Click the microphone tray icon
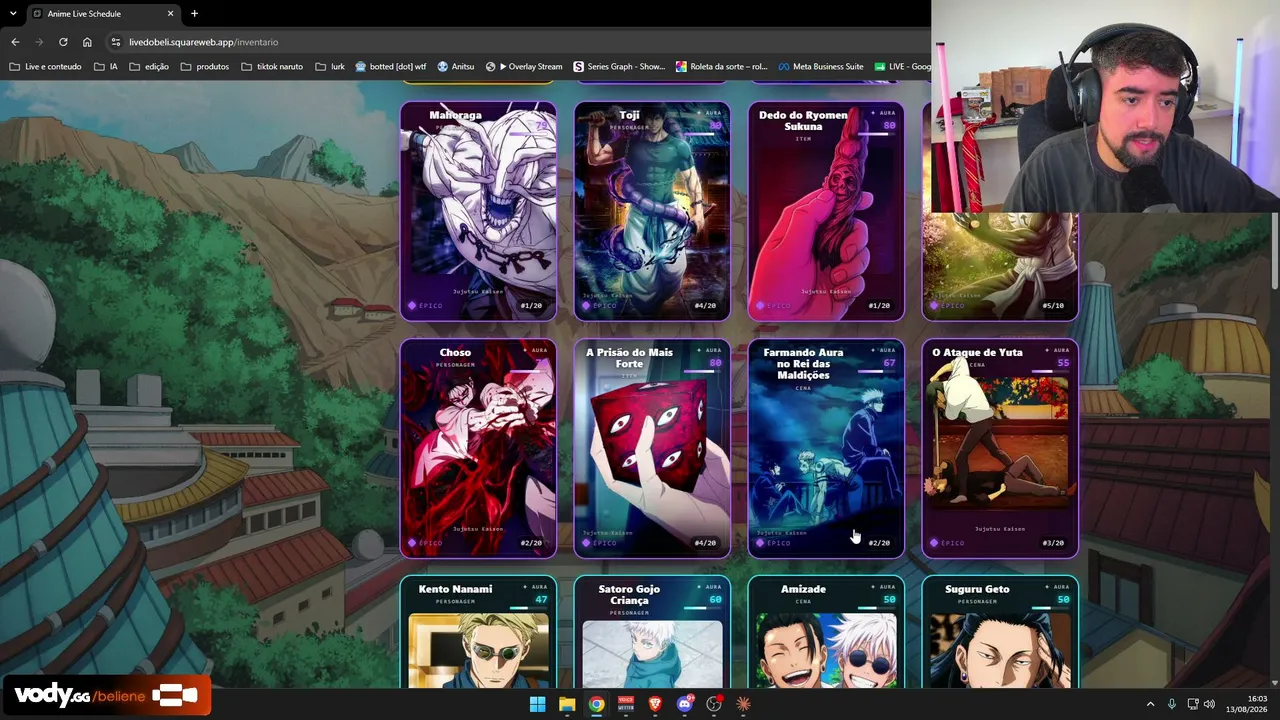Screen dimensions: 1280x720 point(1172,704)
